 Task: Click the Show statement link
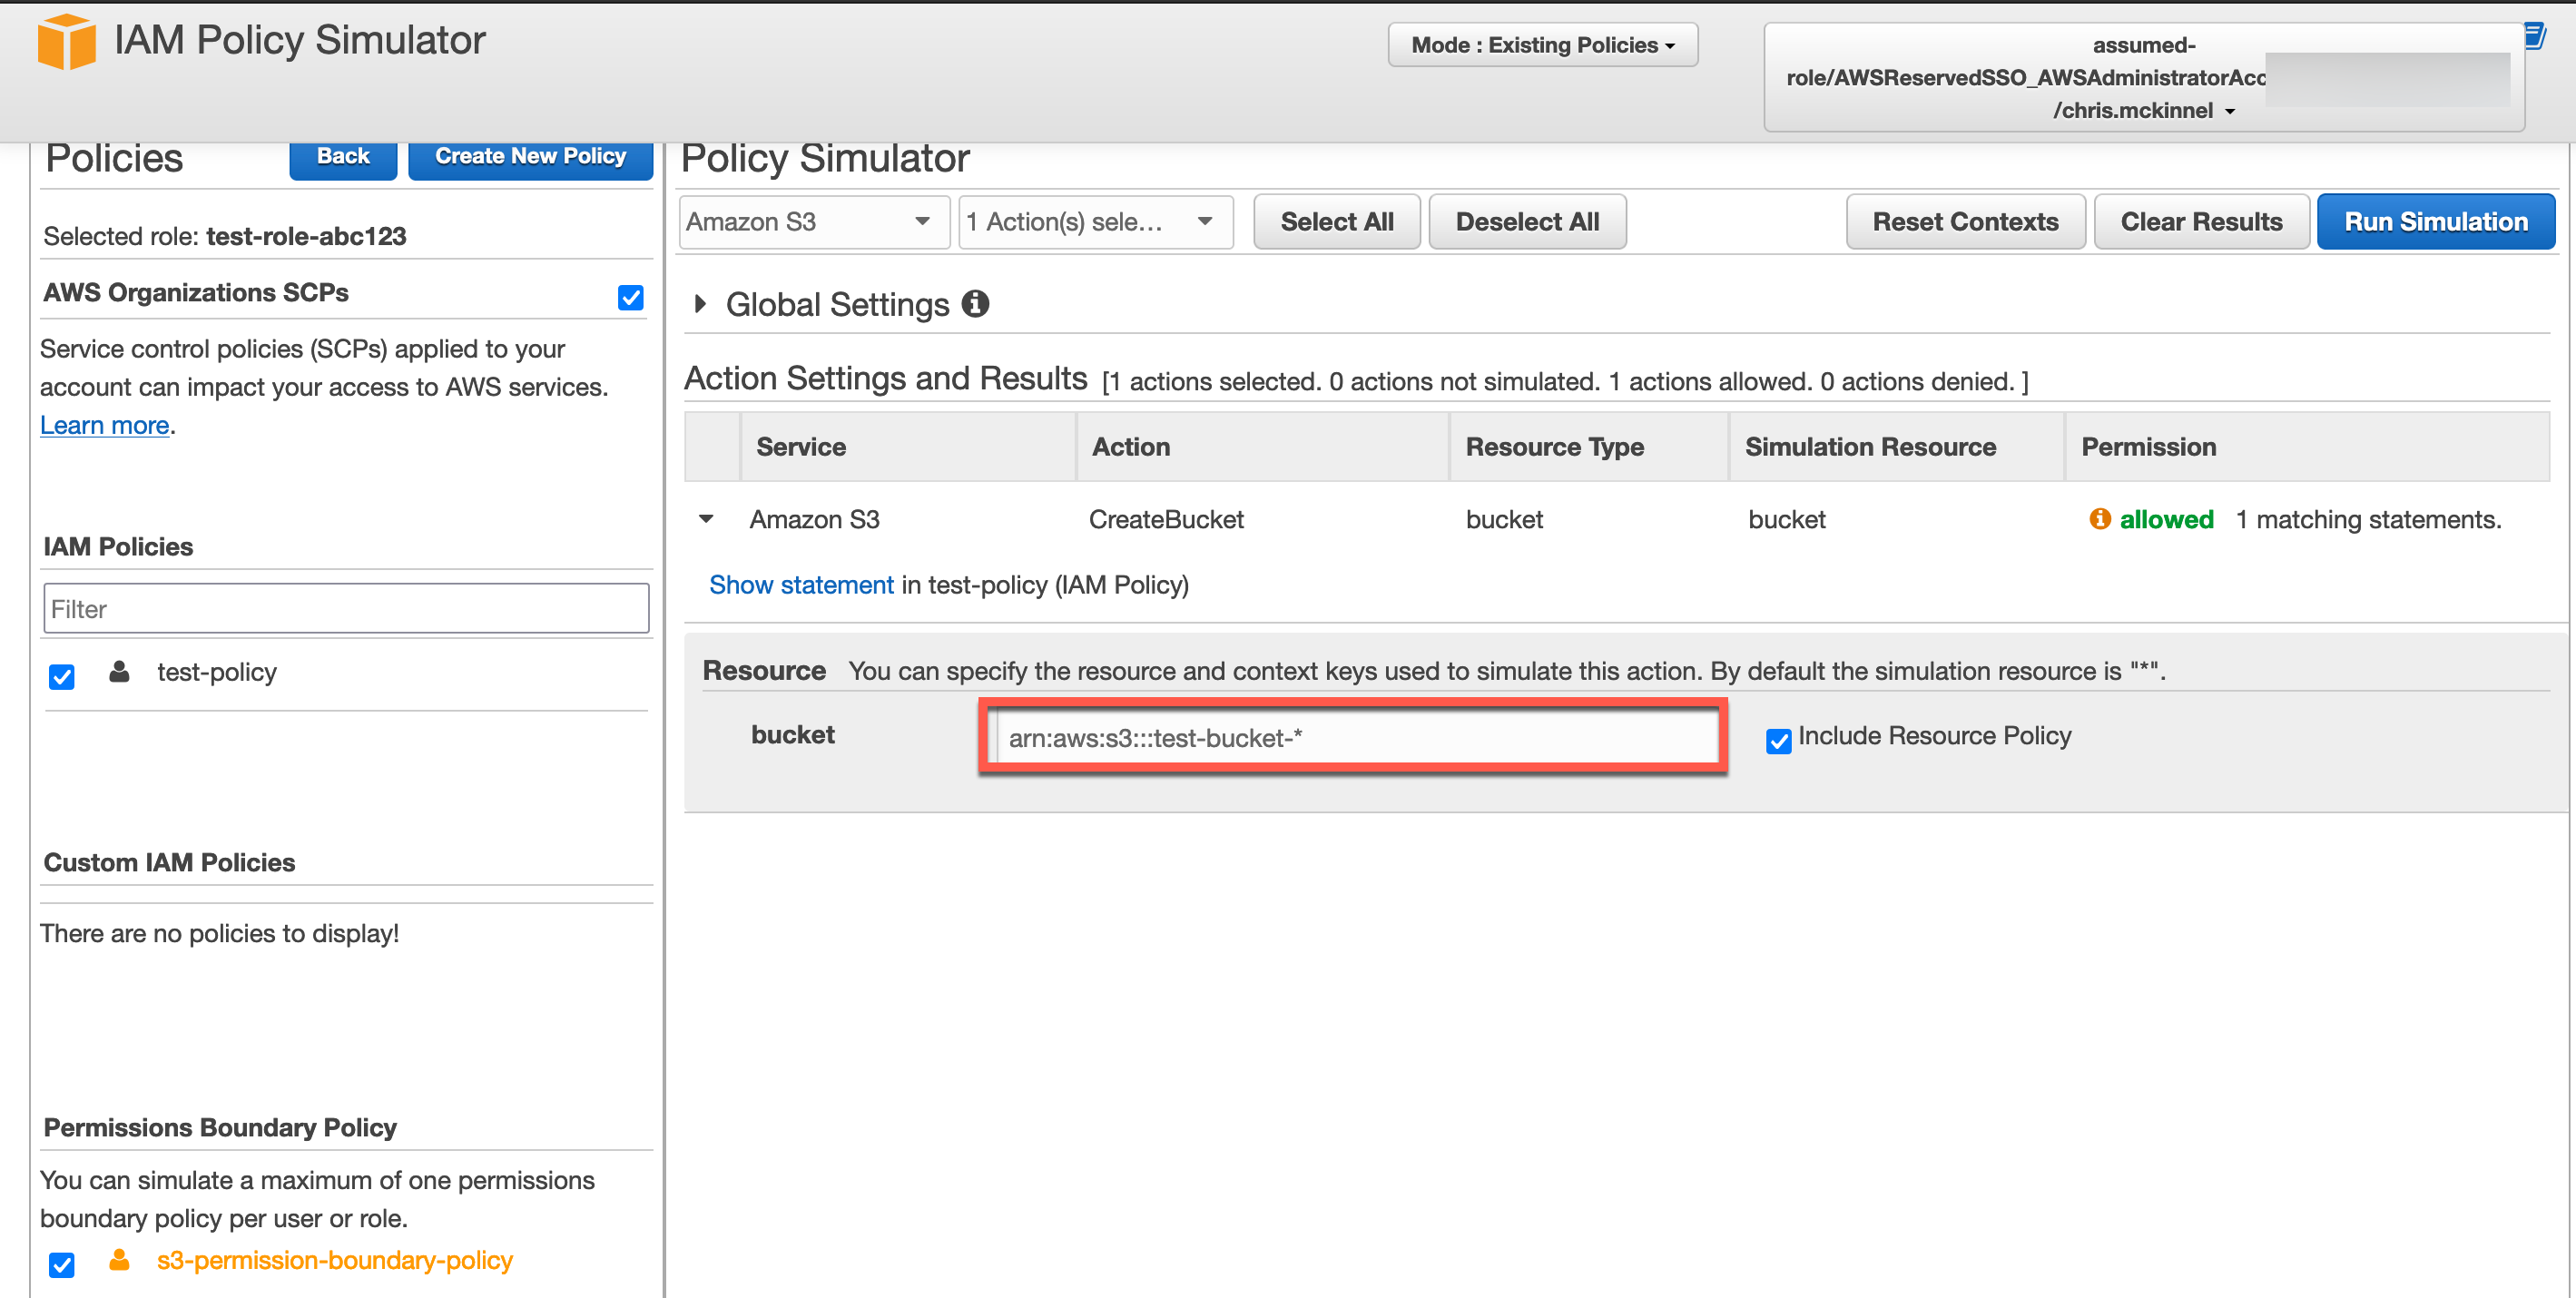(800, 584)
